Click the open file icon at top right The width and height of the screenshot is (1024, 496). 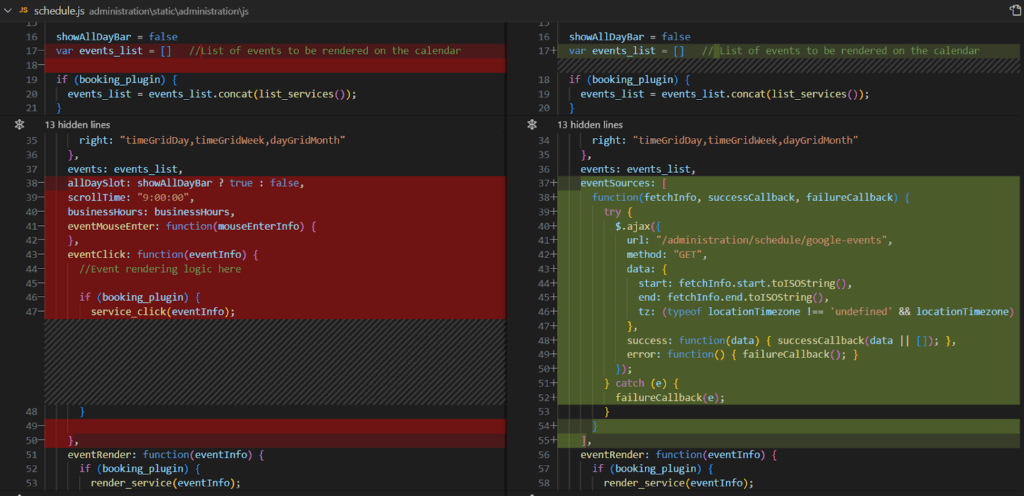tap(1014, 9)
